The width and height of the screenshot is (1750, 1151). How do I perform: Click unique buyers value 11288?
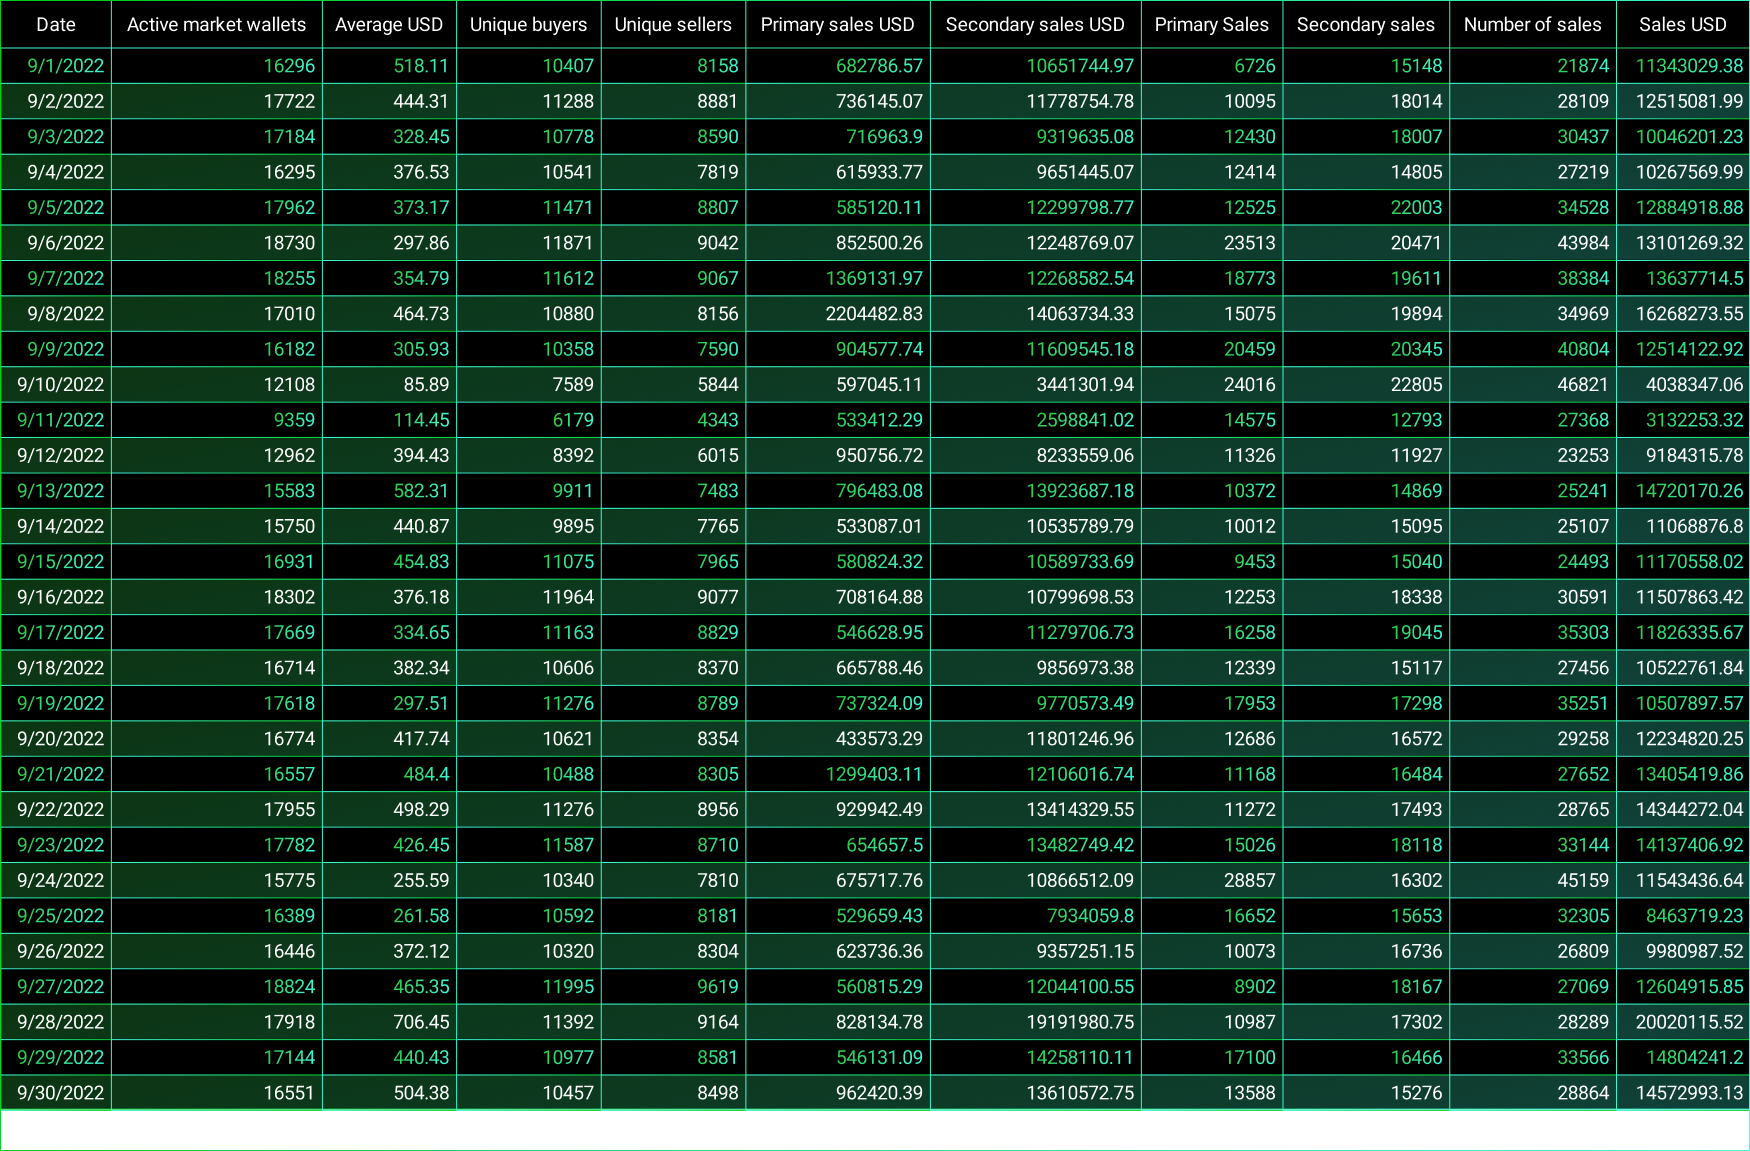point(528,101)
